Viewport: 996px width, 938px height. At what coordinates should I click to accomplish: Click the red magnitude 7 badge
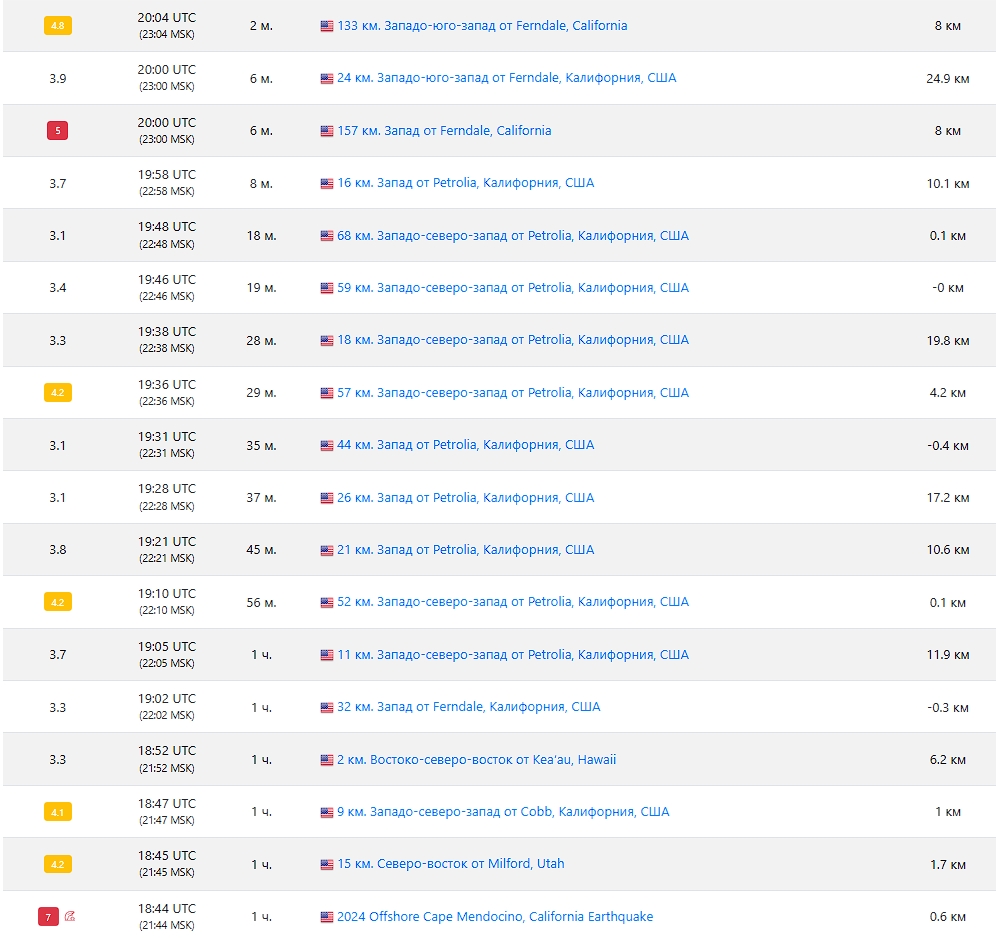(48, 917)
